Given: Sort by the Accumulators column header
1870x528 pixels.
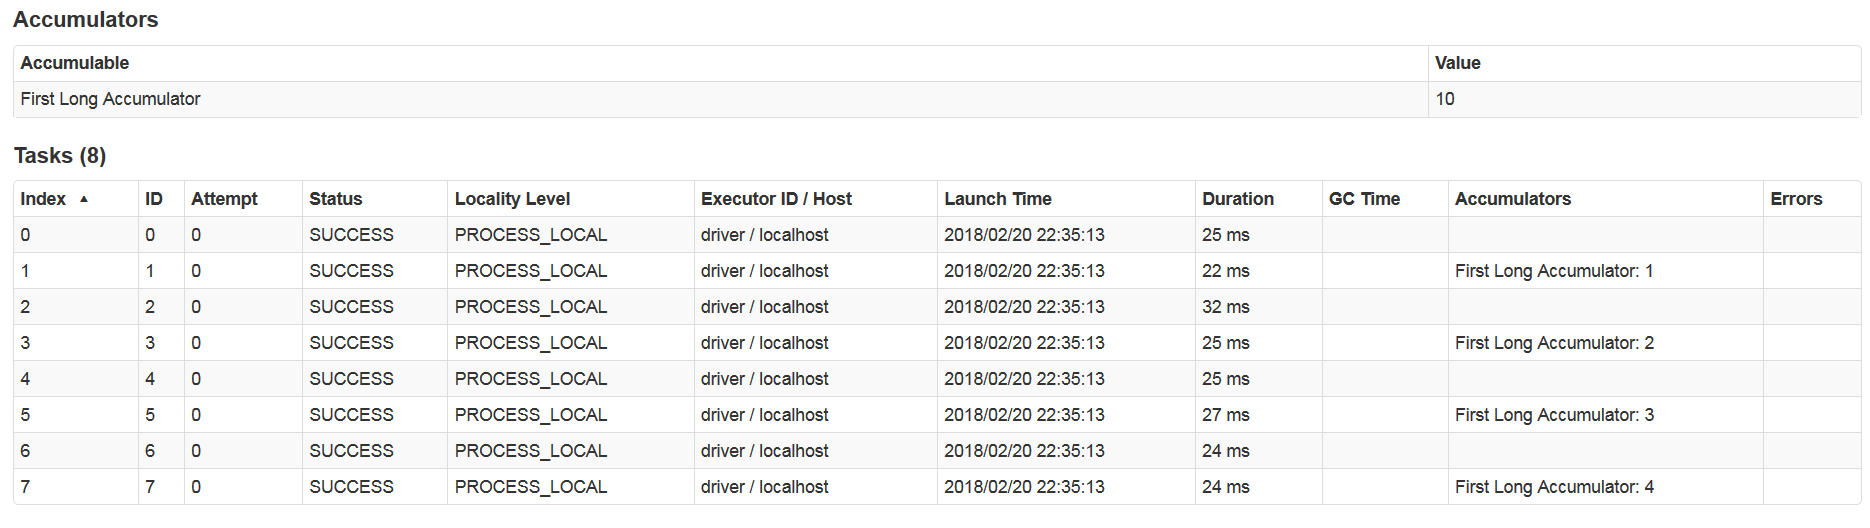Looking at the screenshot, I should point(1512,199).
